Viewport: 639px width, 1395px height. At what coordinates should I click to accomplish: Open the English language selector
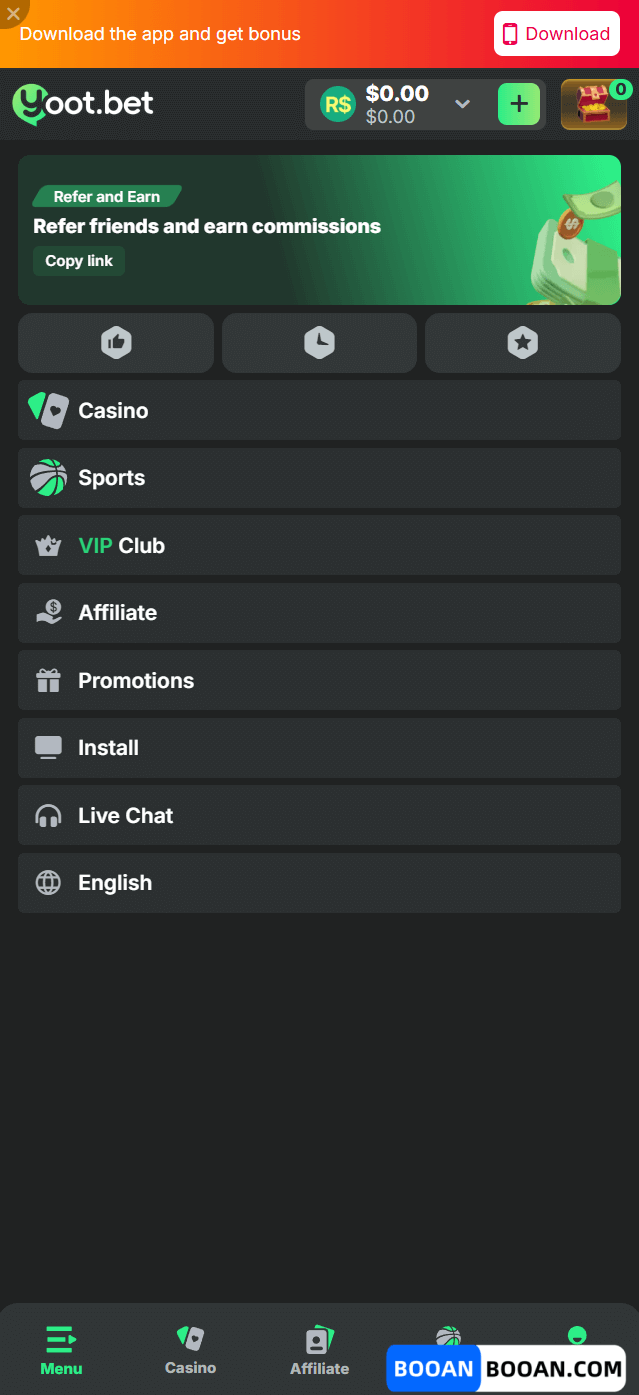[x=319, y=883]
